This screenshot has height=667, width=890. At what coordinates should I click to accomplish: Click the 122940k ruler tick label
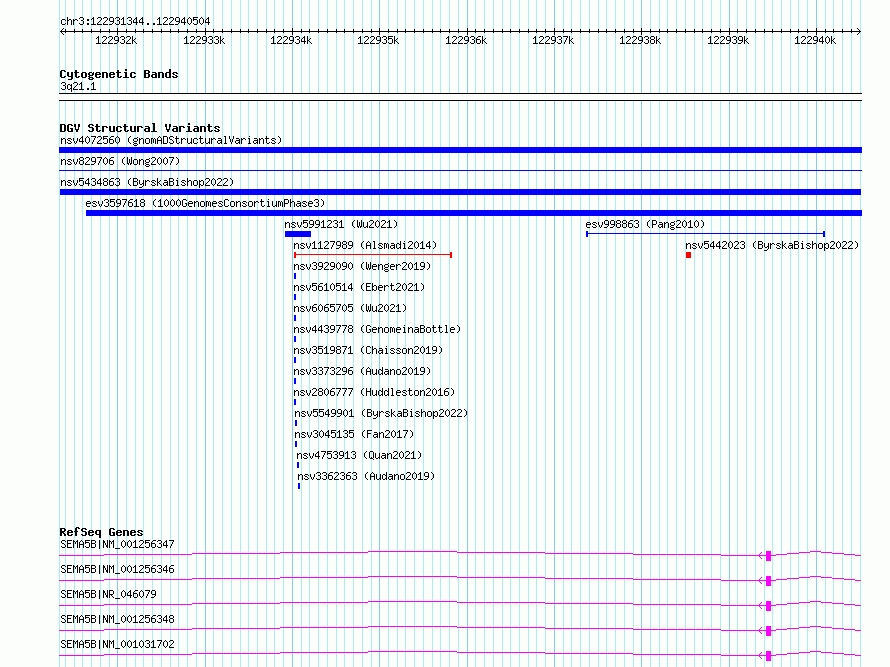coord(815,40)
